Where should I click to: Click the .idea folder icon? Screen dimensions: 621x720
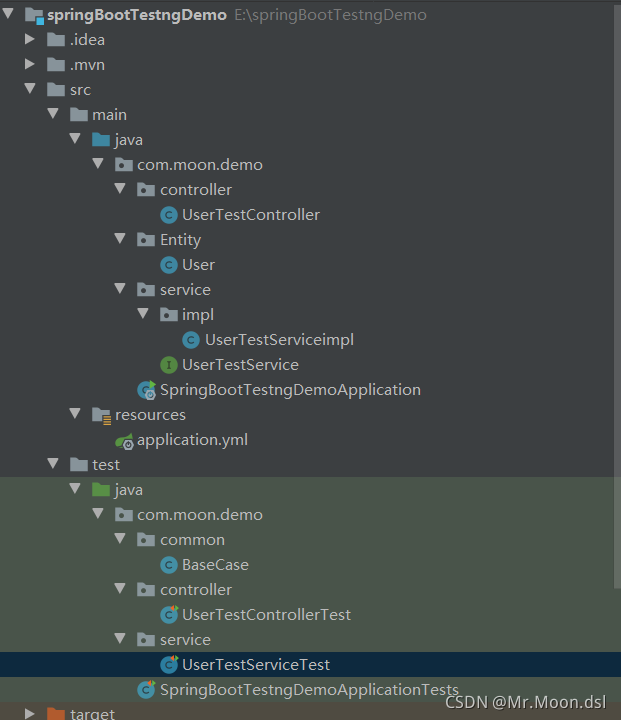(x=56, y=39)
